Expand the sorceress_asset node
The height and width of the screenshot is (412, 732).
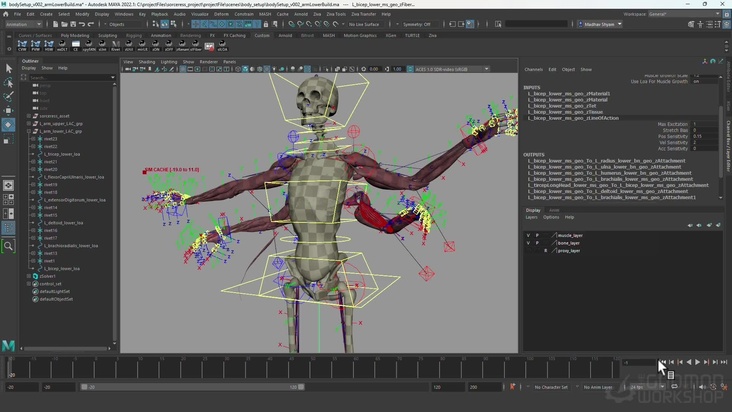click(29, 116)
